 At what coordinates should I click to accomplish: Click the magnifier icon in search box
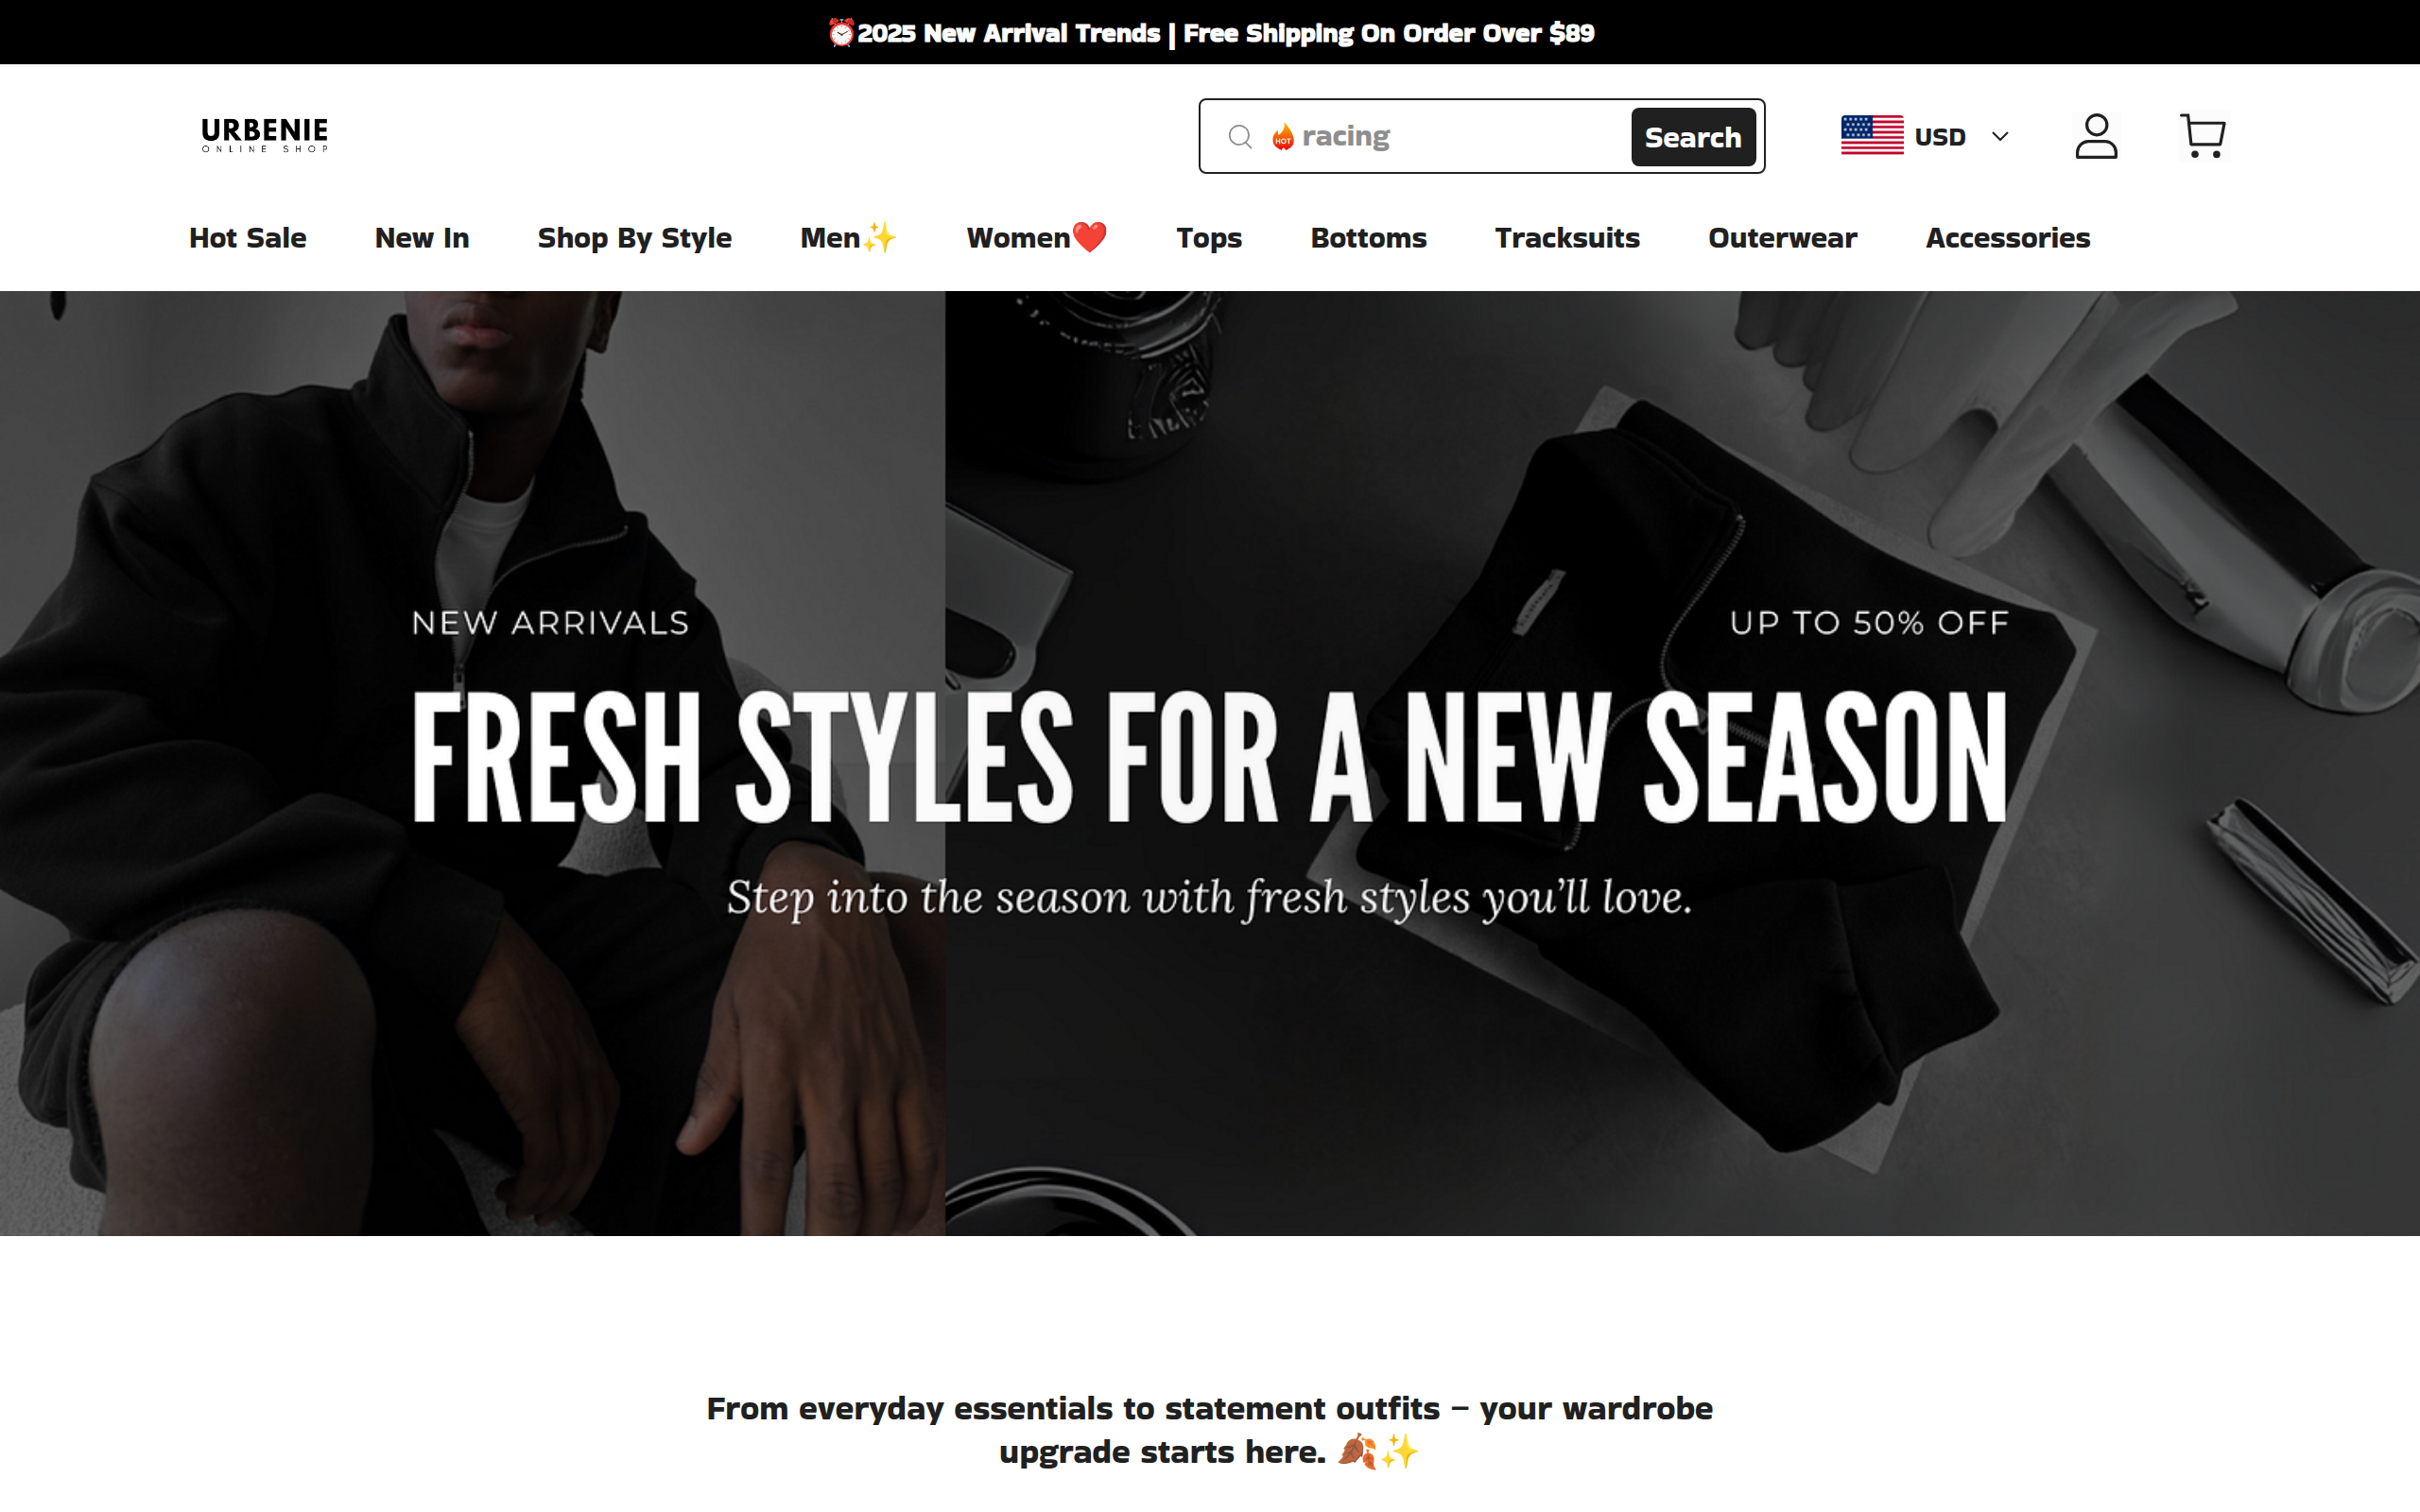click(1240, 136)
